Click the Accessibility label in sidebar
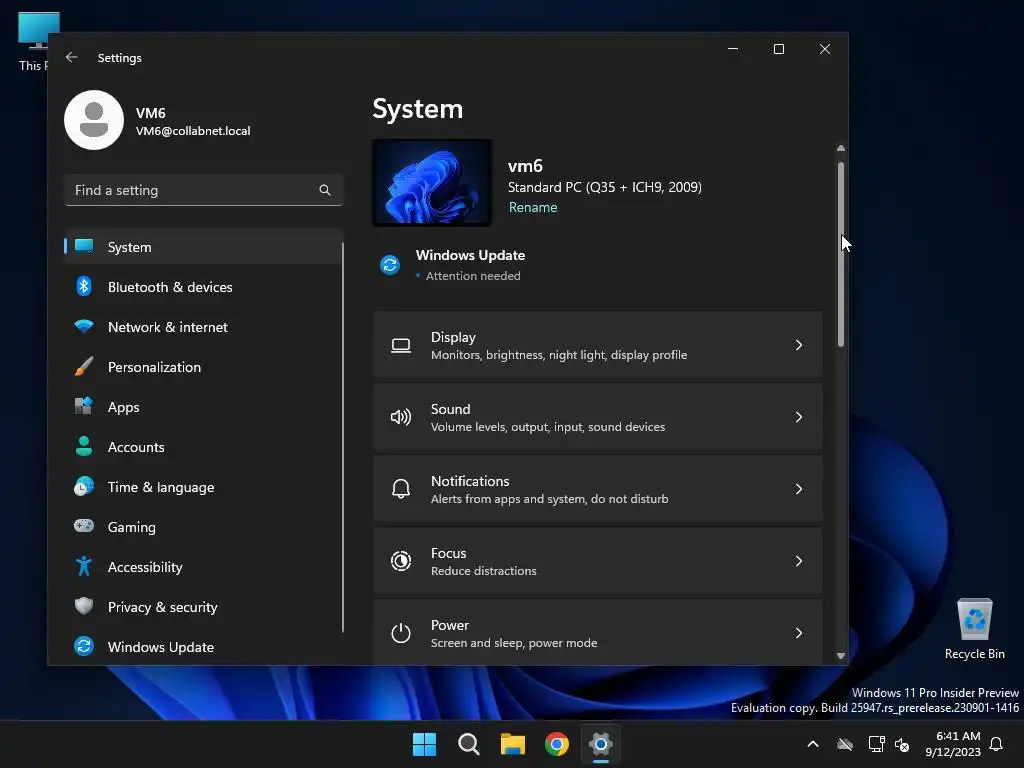 coord(145,567)
